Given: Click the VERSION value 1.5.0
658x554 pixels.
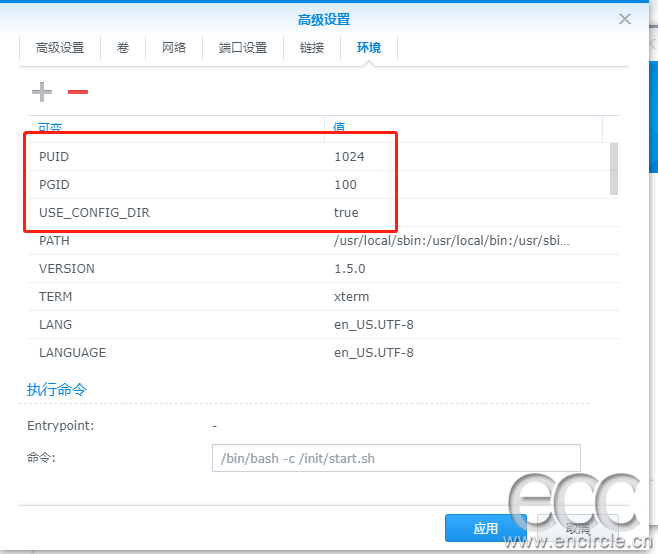Looking at the screenshot, I should pos(350,269).
